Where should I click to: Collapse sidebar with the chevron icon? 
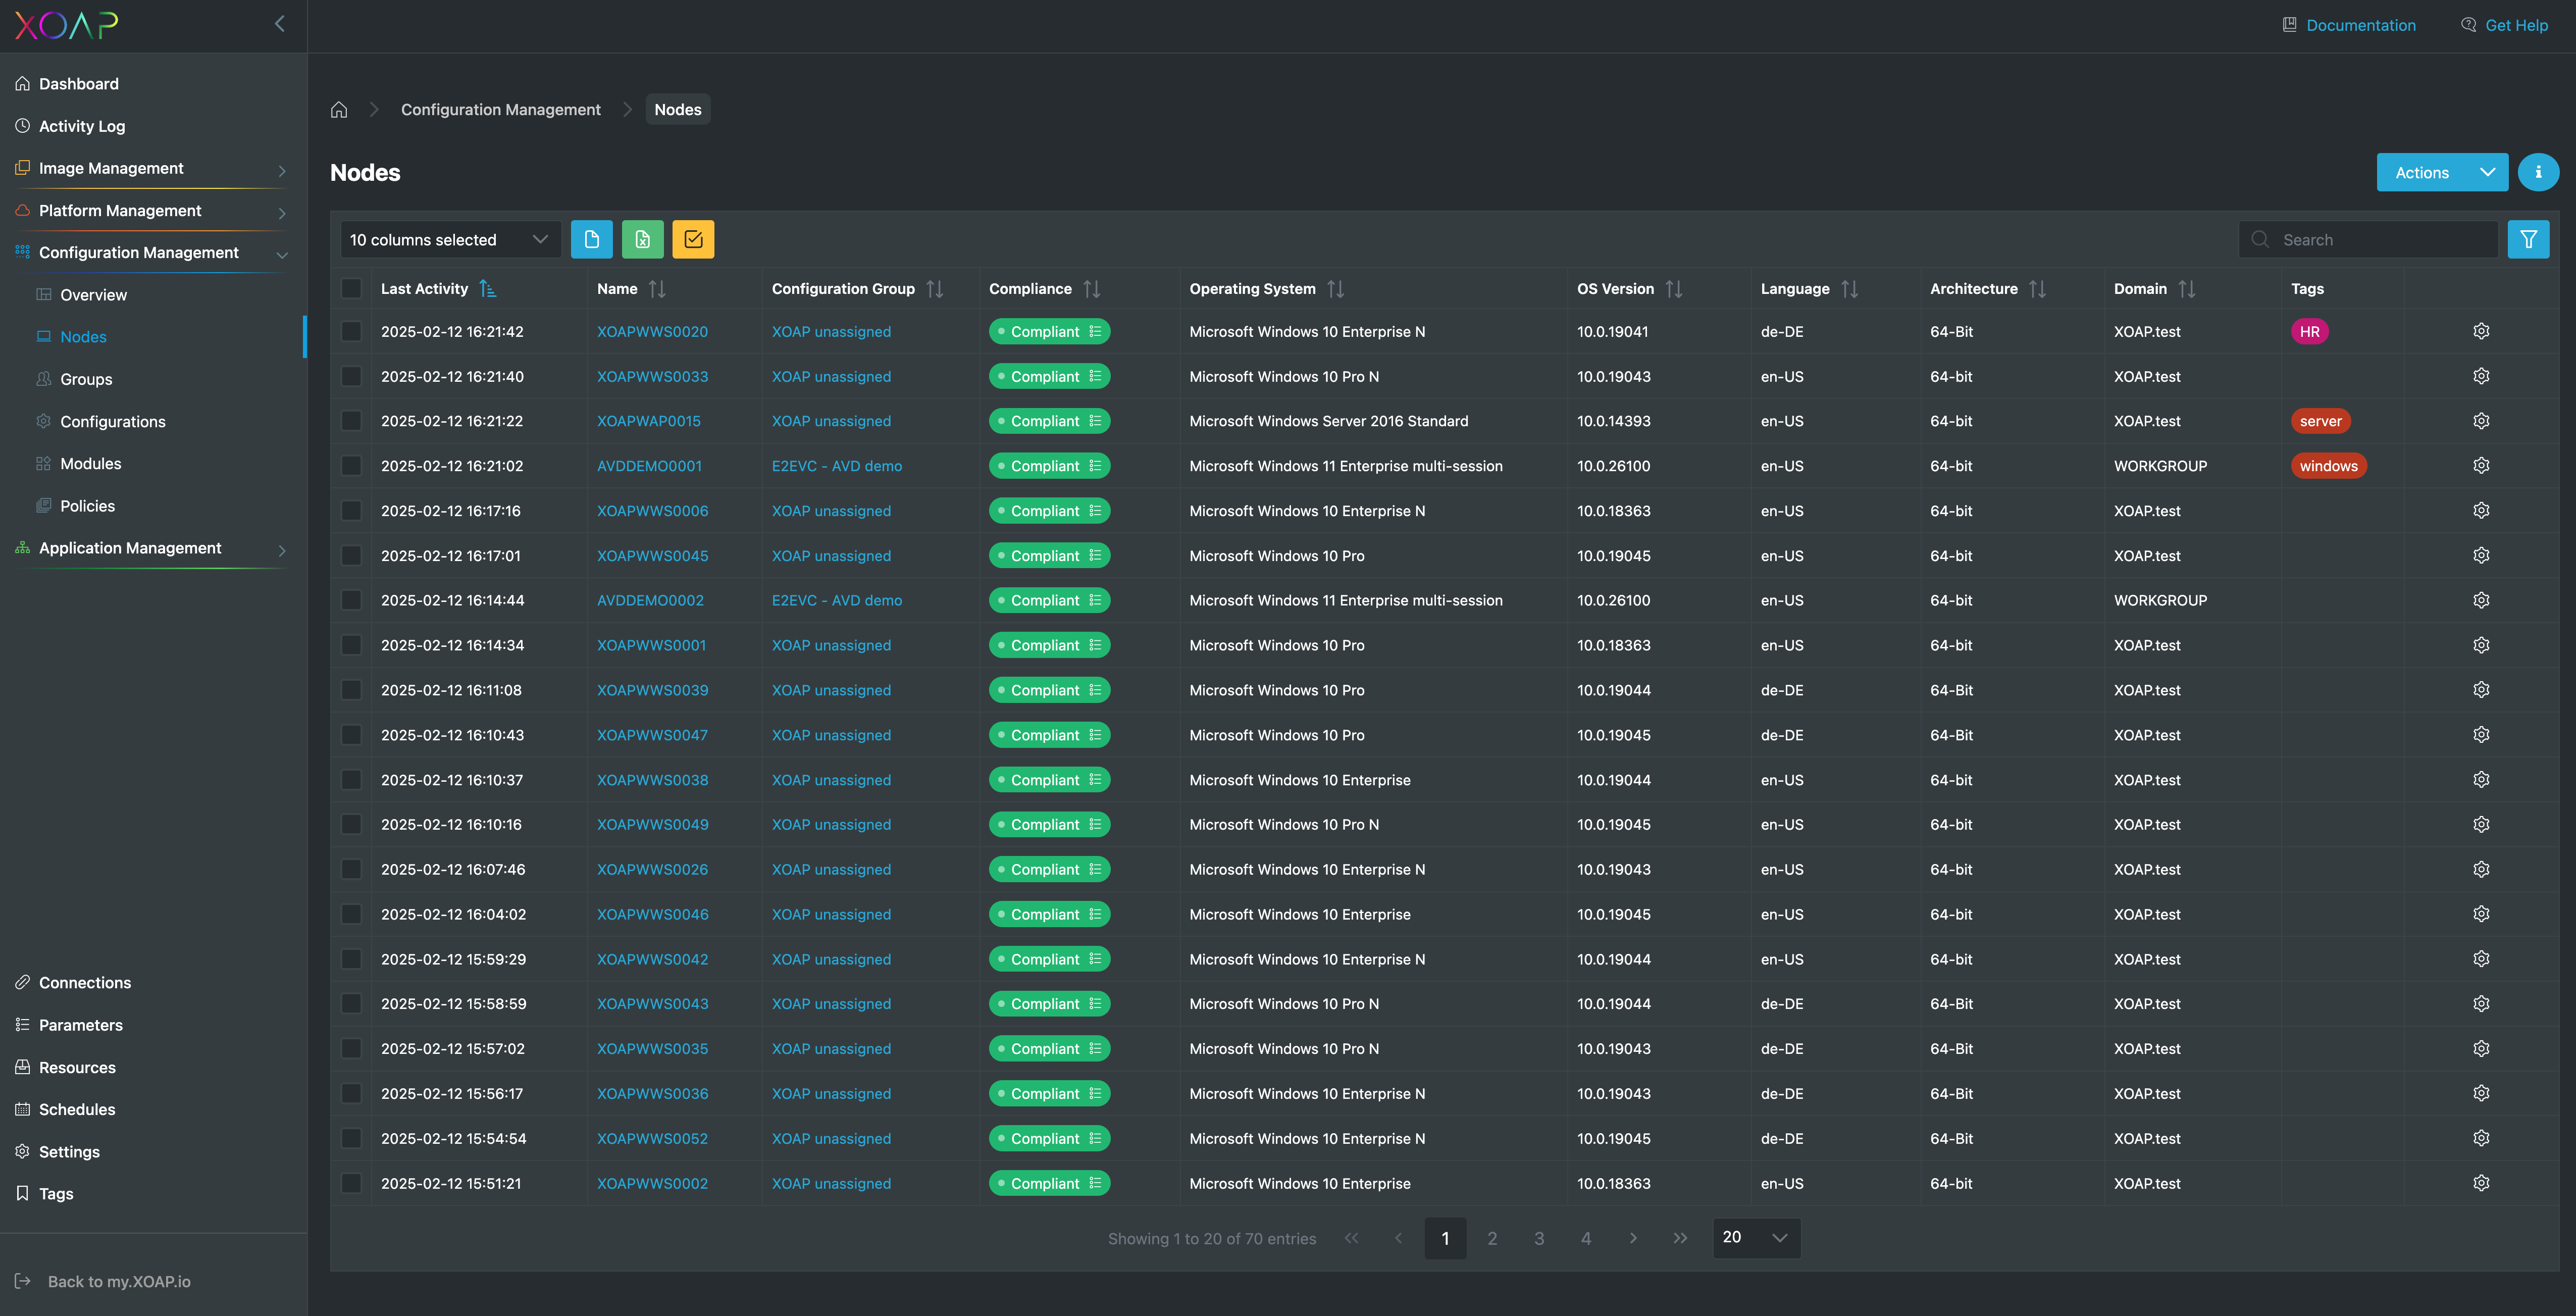(280, 24)
